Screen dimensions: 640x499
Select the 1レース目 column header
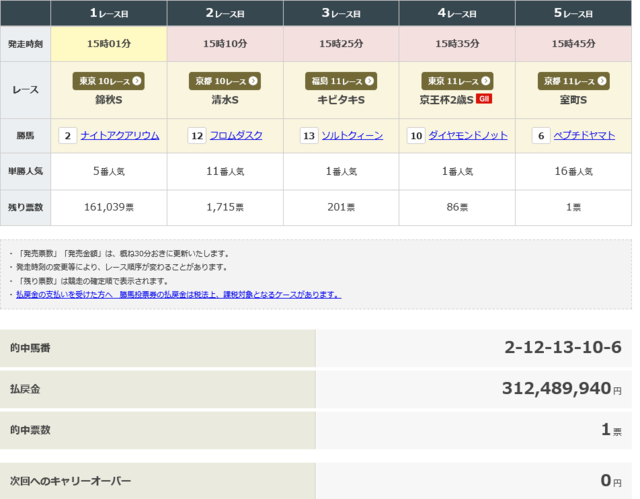point(109,14)
